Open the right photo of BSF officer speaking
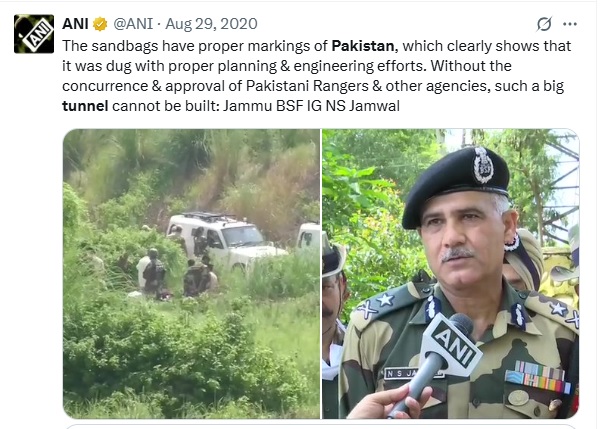The image size is (604, 429). click(451, 273)
